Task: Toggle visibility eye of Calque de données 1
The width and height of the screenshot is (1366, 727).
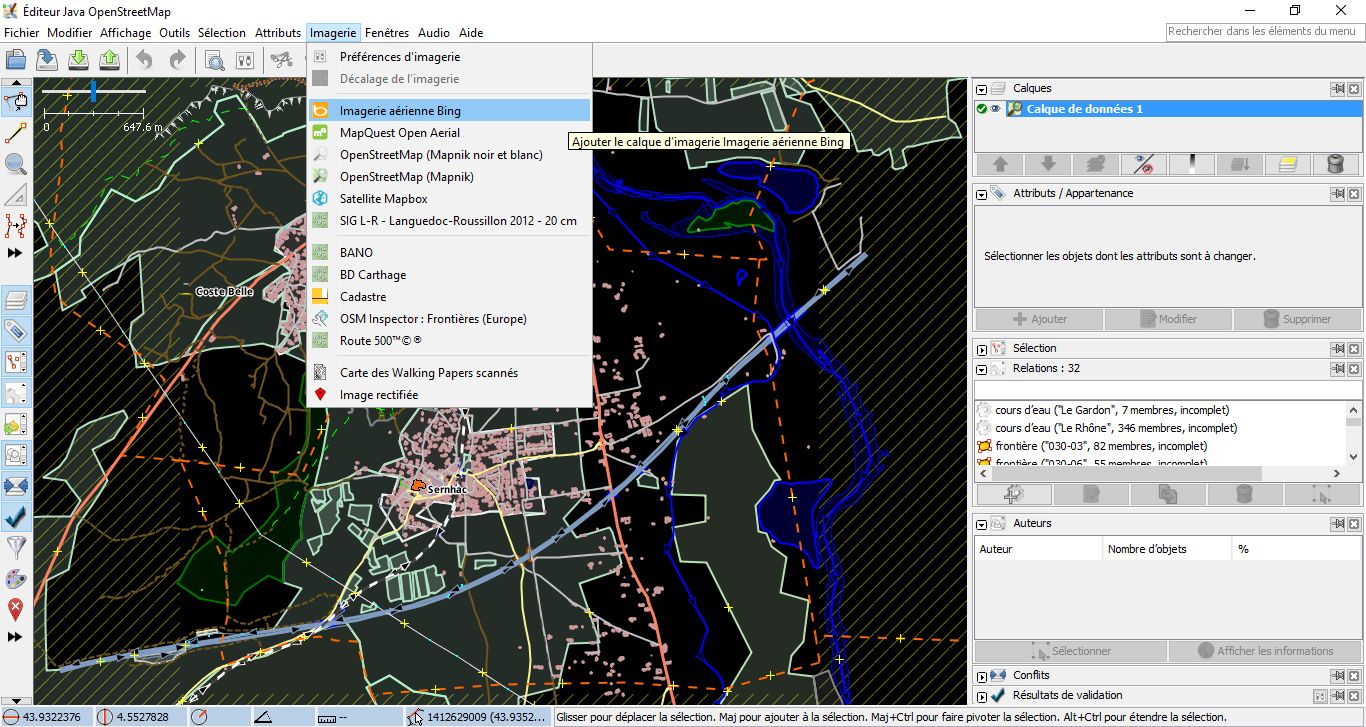Action: 996,109
